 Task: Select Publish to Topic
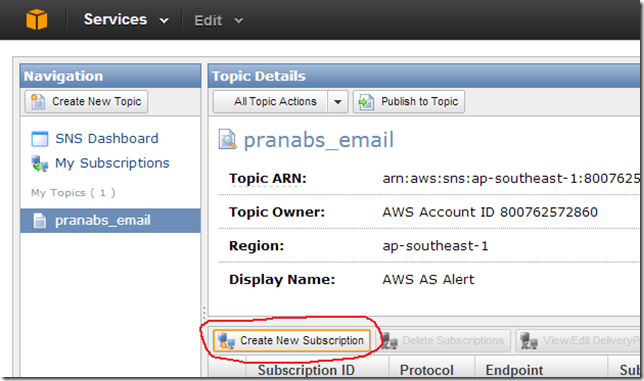(409, 101)
